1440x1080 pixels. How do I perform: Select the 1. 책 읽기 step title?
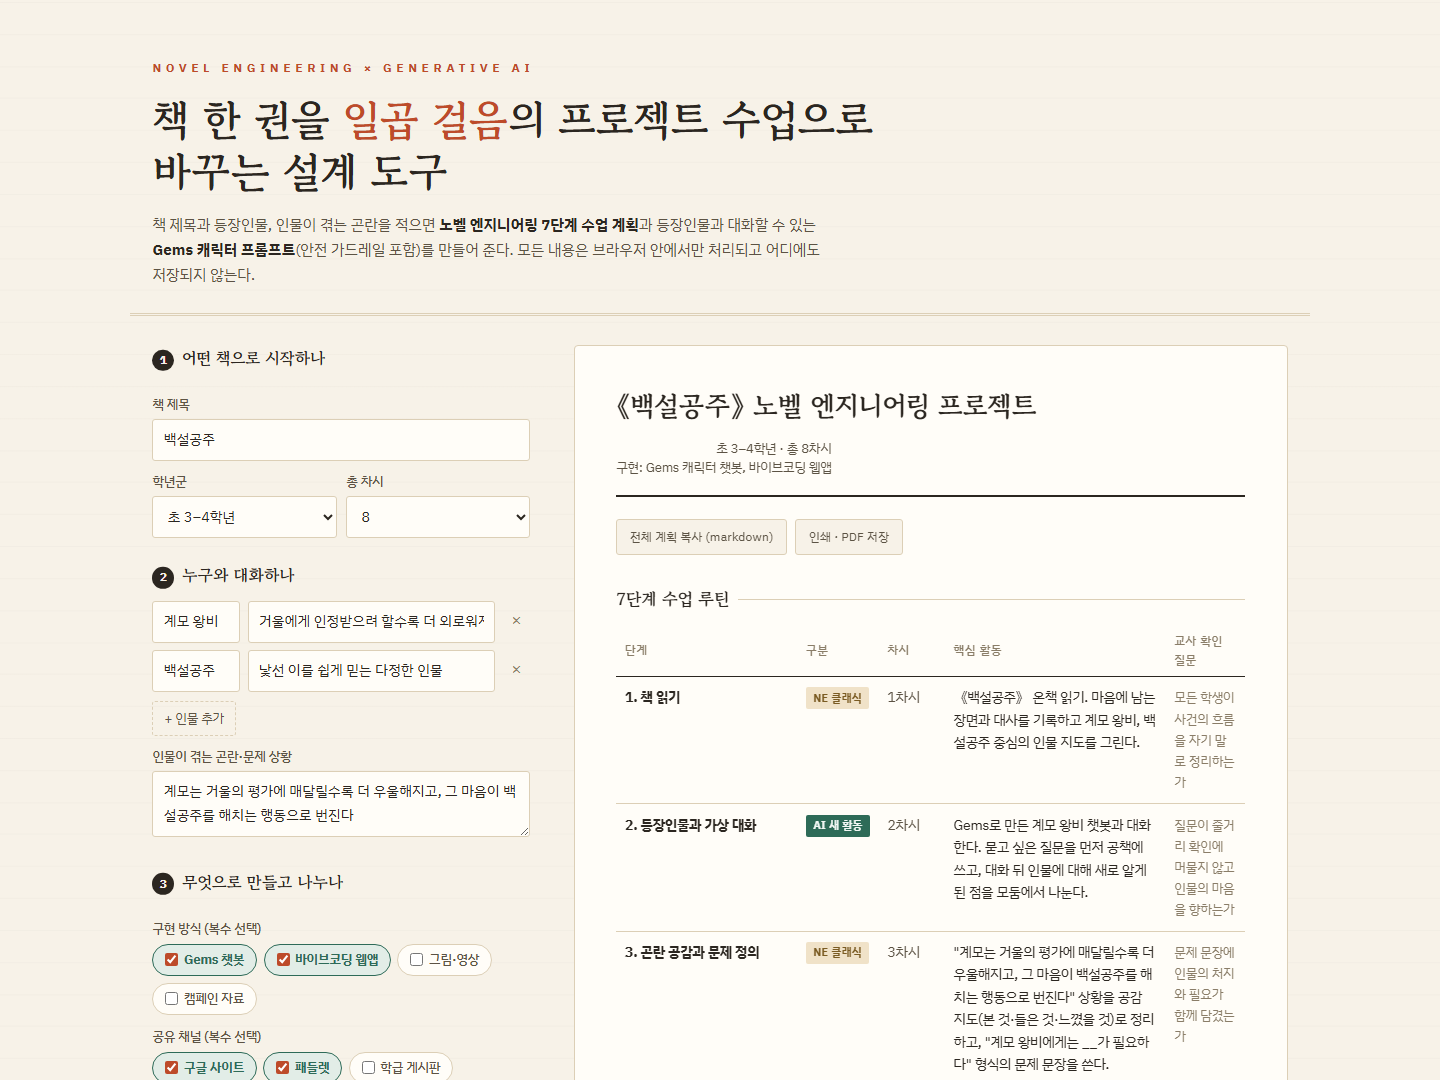[652, 698]
